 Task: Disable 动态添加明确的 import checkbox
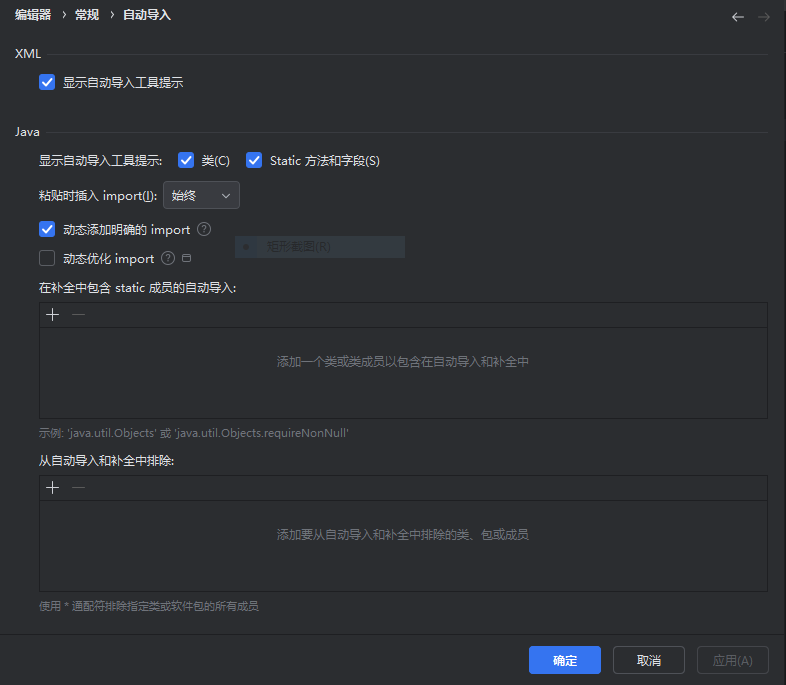coord(47,230)
